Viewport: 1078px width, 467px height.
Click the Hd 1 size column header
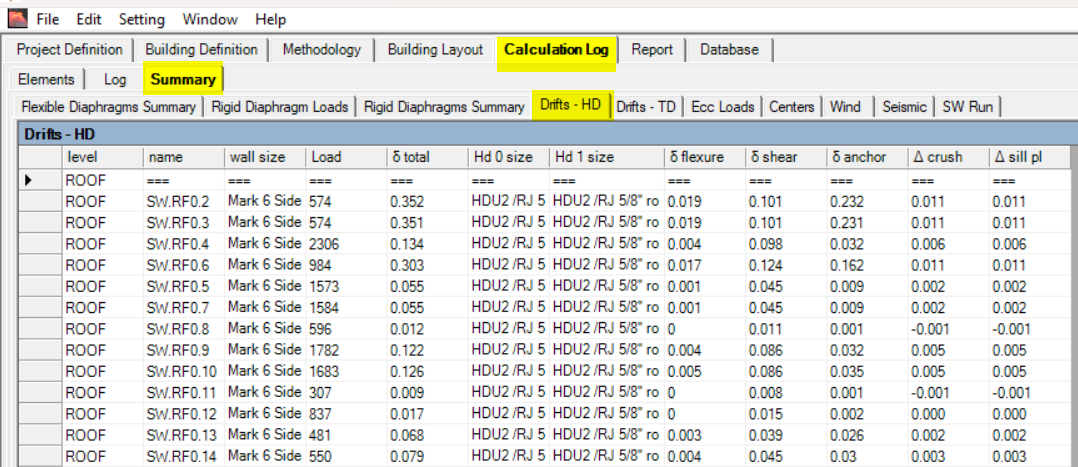click(x=606, y=157)
